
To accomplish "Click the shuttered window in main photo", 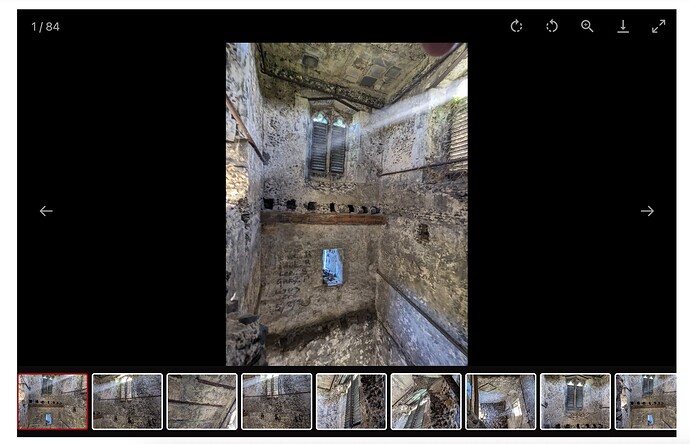I will tap(328, 143).
